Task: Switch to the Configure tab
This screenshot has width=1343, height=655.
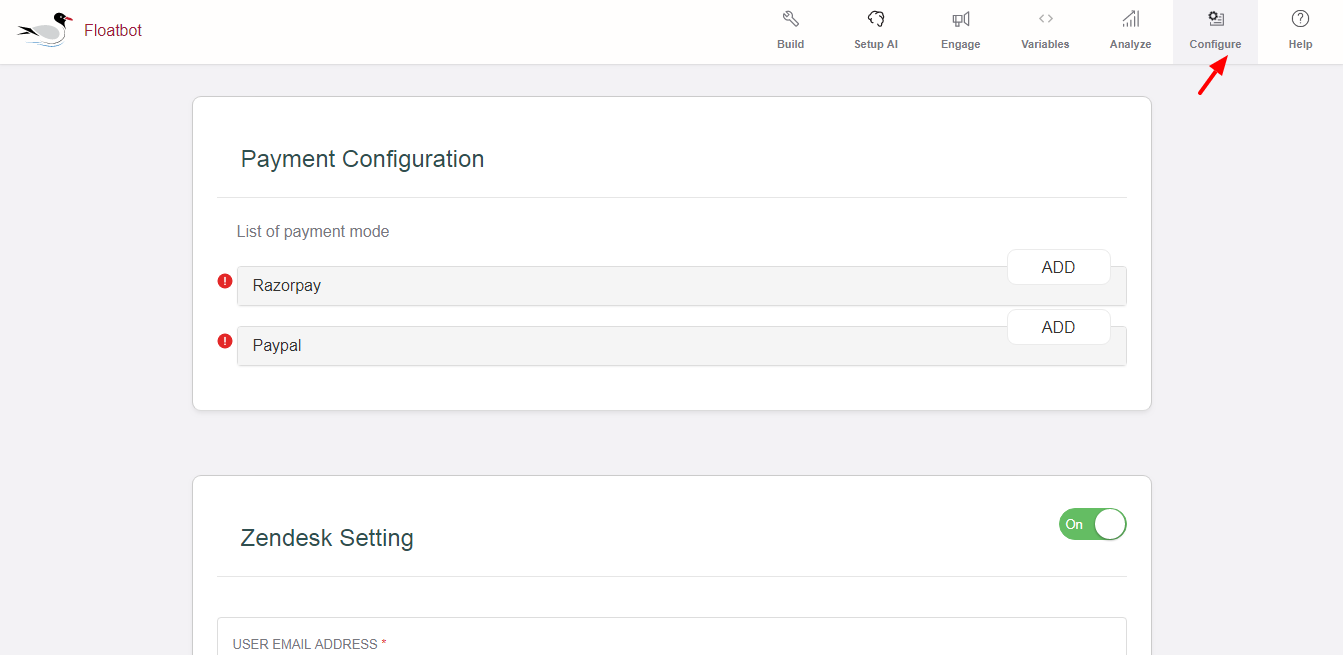Action: [1214, 30]
